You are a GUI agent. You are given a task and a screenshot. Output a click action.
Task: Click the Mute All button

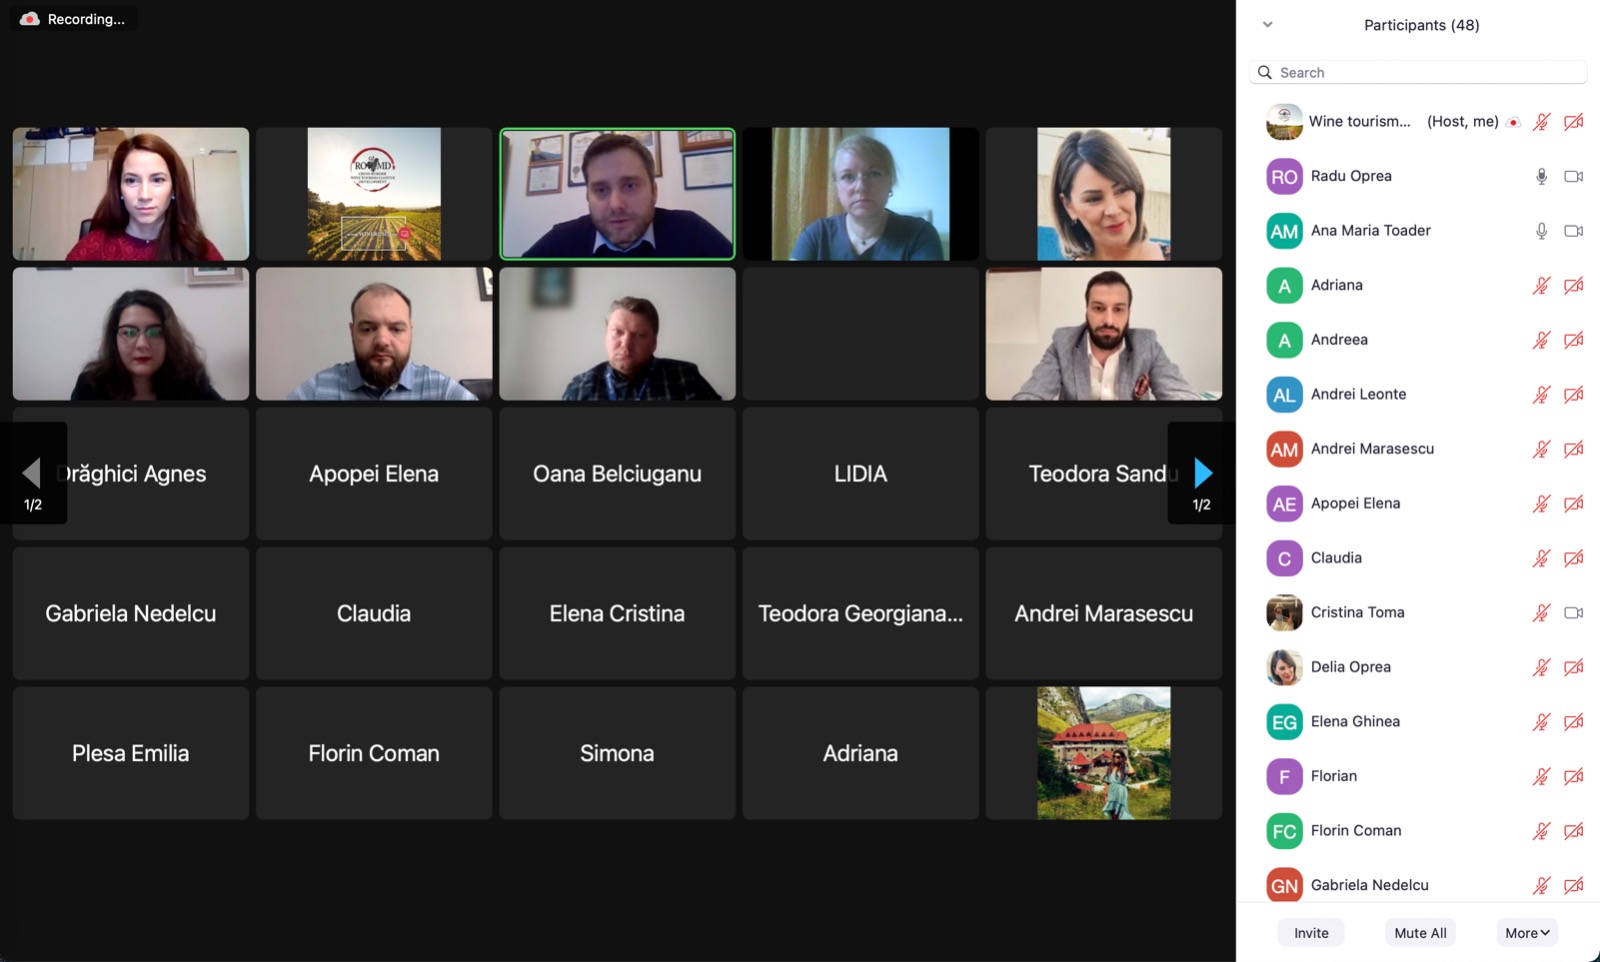[1420, 933]
